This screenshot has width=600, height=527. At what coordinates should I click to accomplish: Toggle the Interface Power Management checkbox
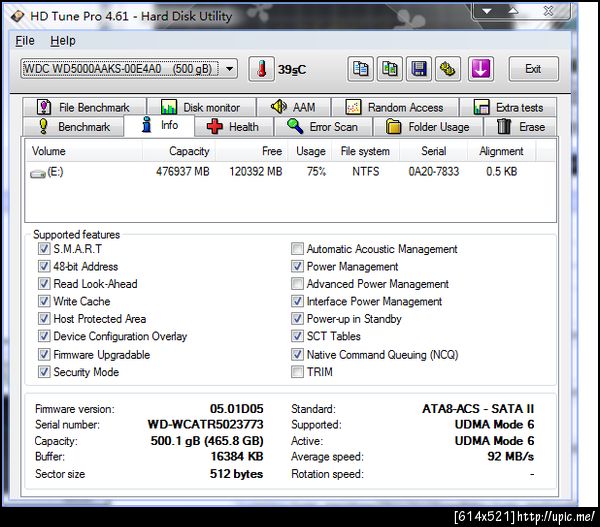[297, 301]
